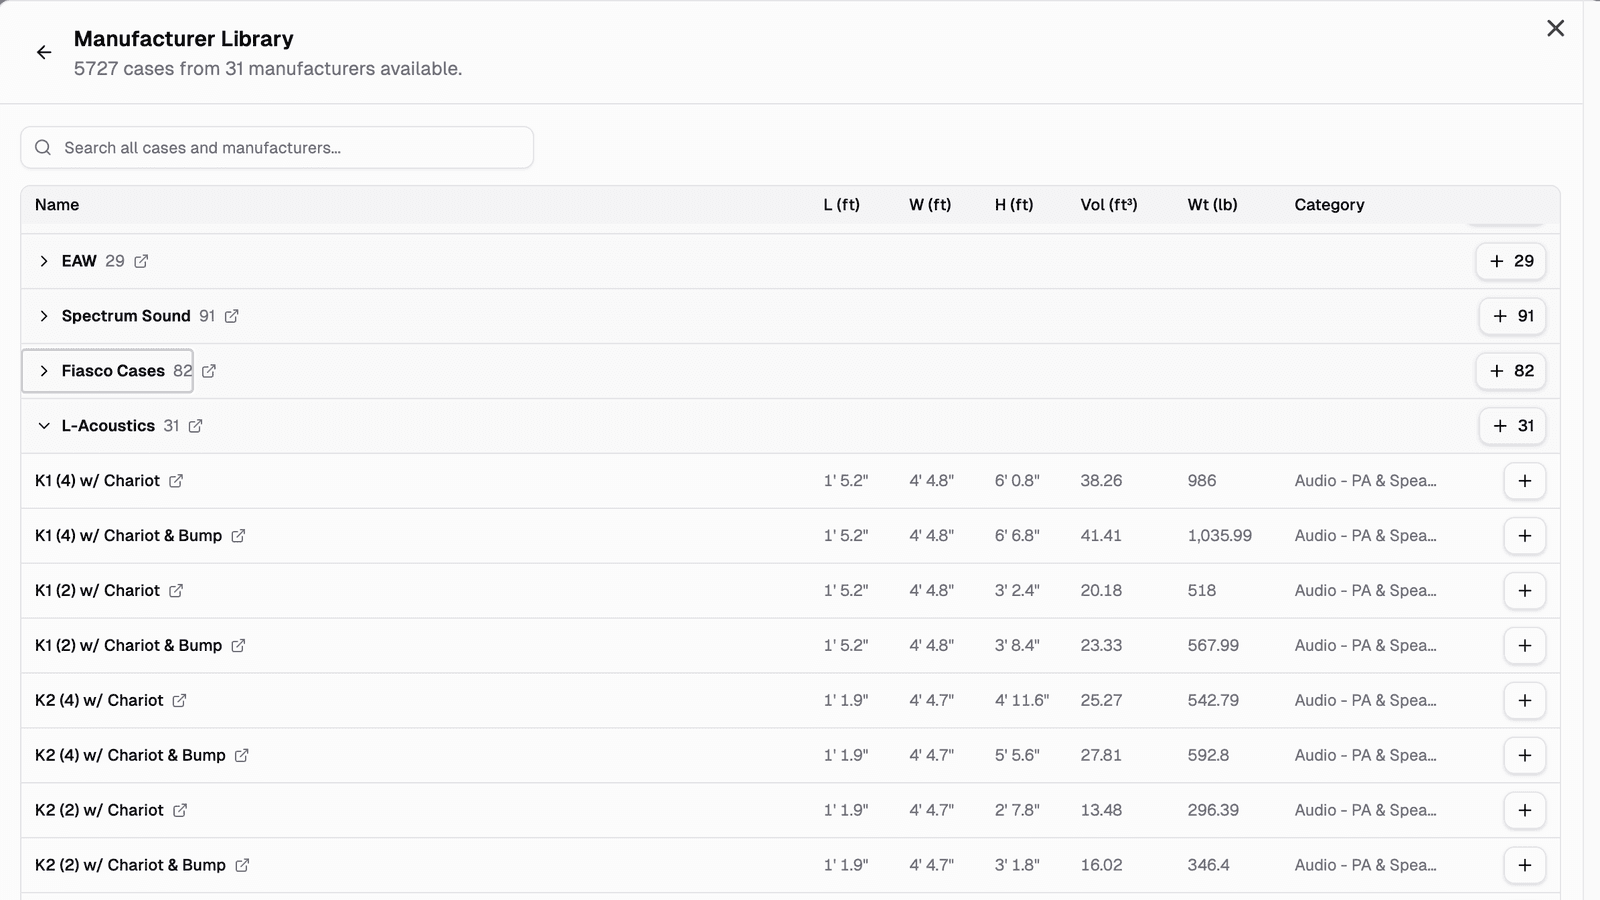Screen dimensions: 1600x900
Task: Open external link for K1 (2) w/ Chariot
Action: click(176, 591)
